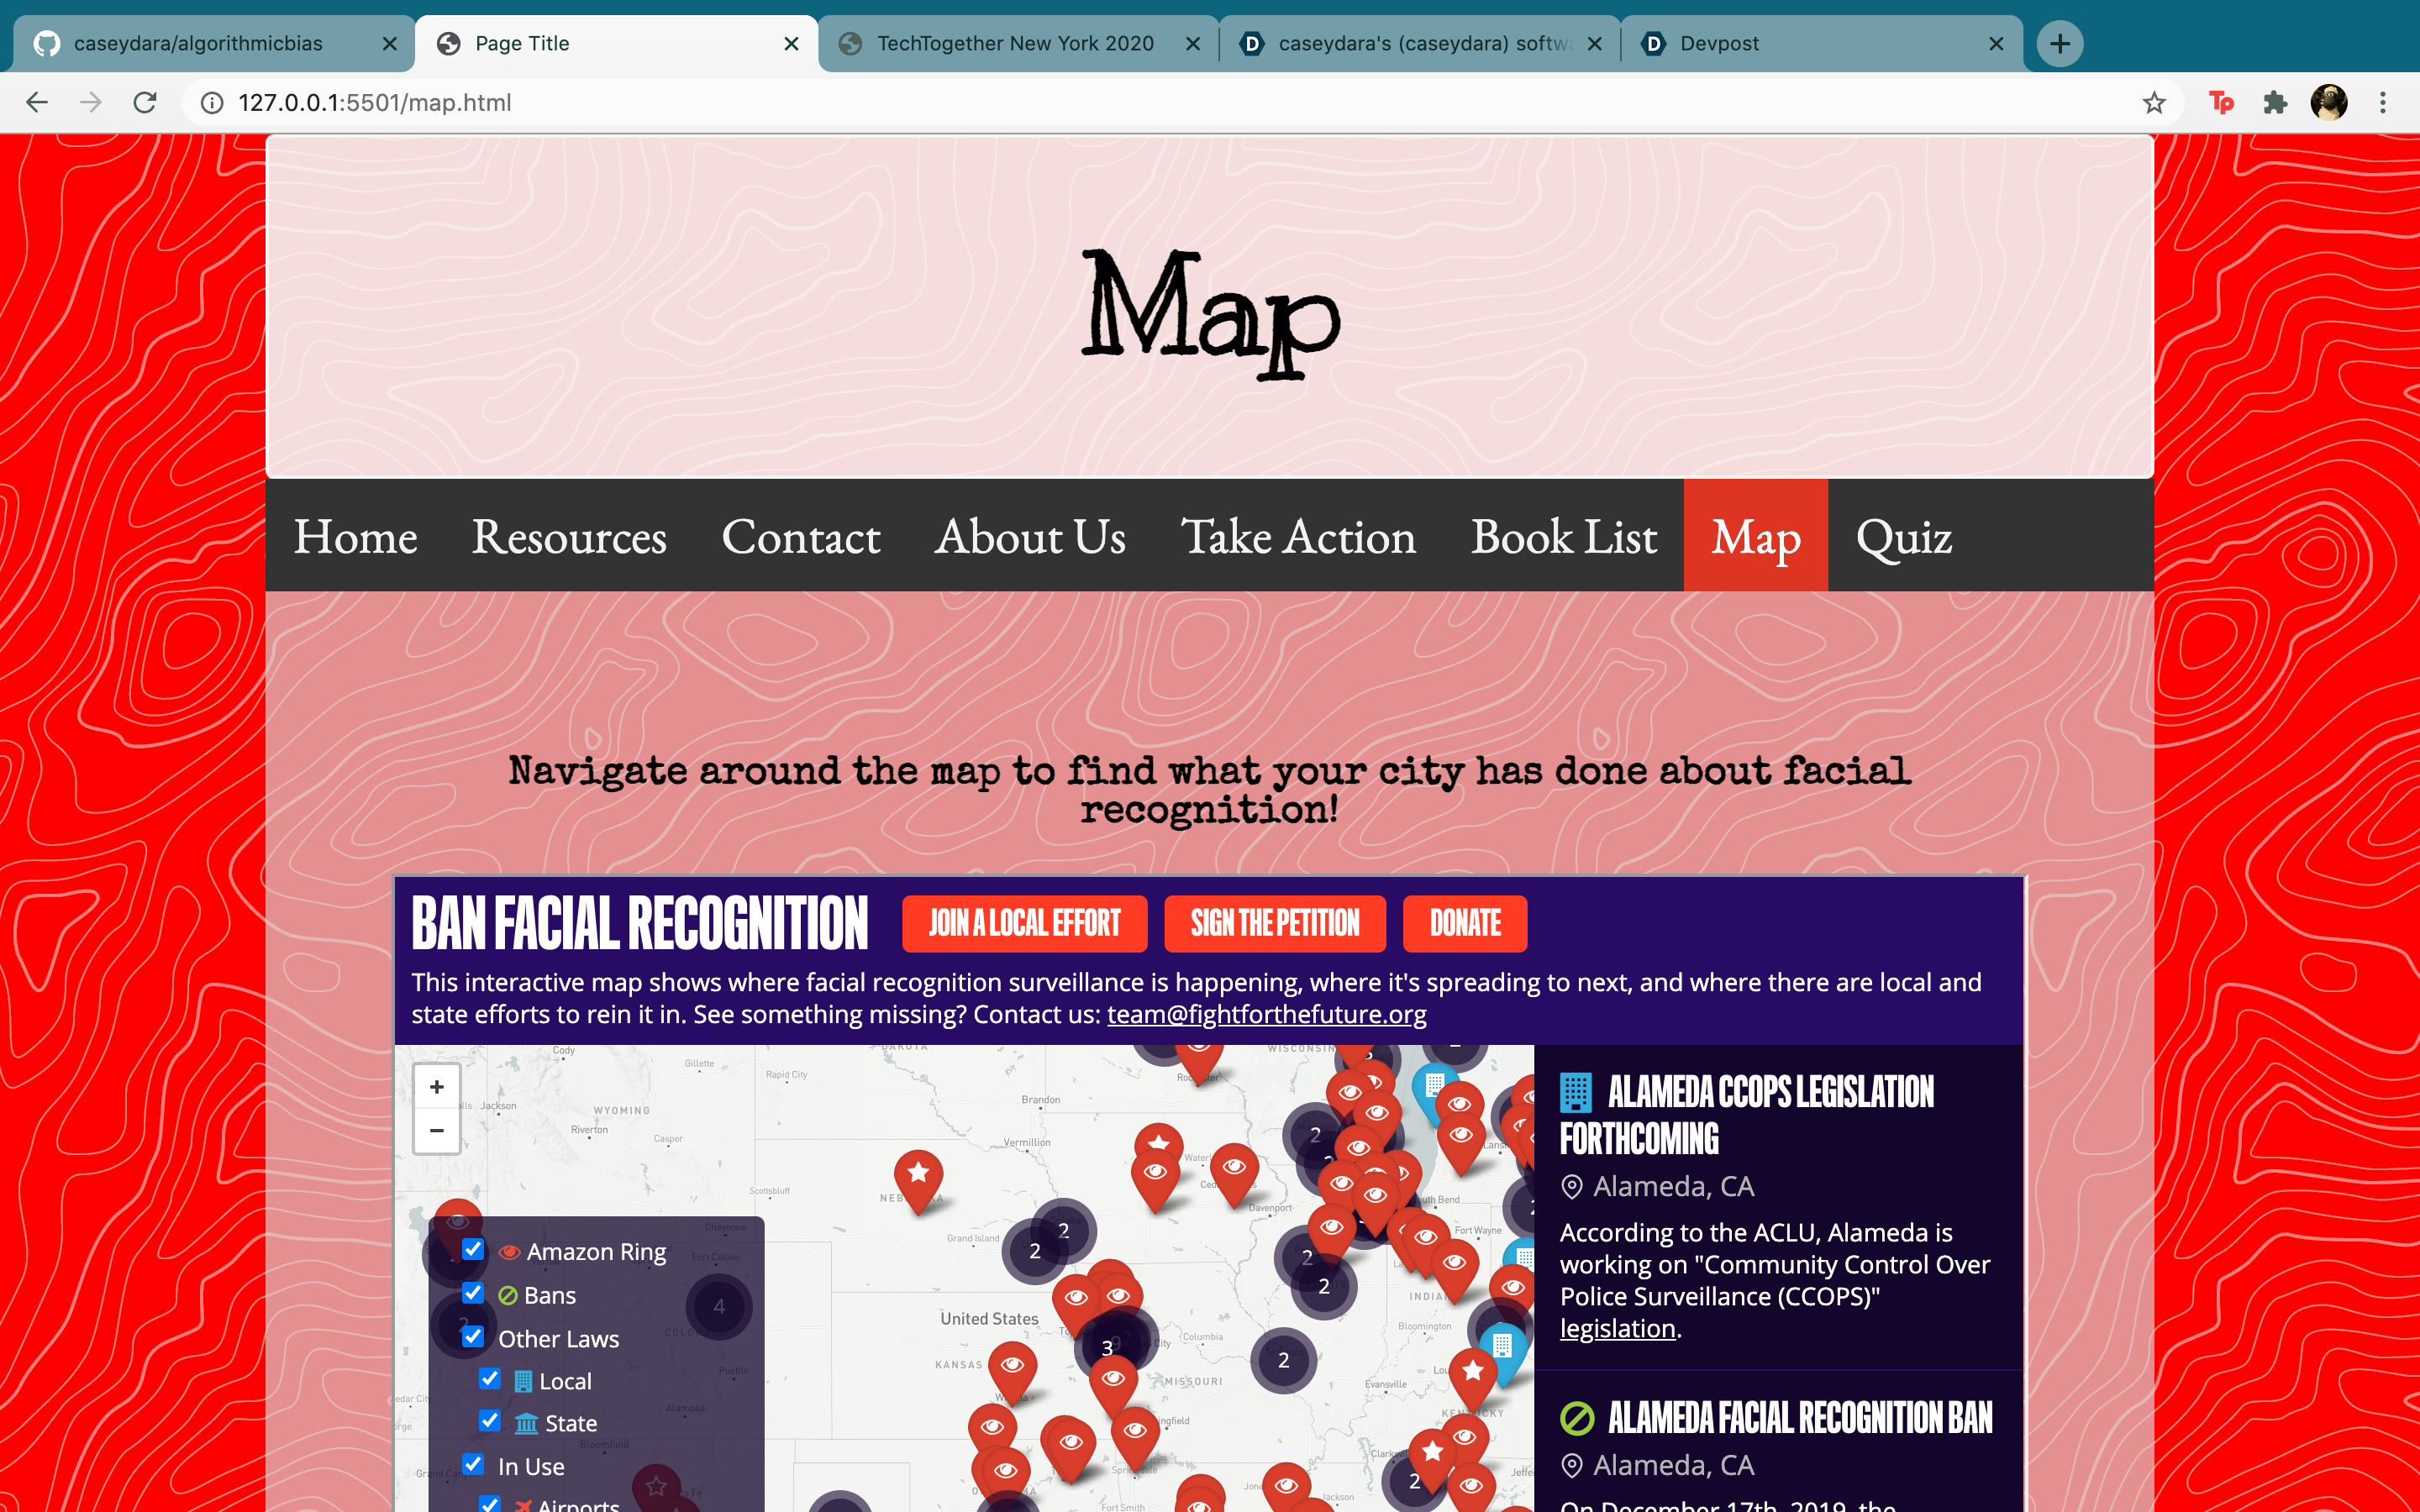Click the browser reload page icon
Viewport: 2420px width, 1512px height.
[x=145, y=102]
